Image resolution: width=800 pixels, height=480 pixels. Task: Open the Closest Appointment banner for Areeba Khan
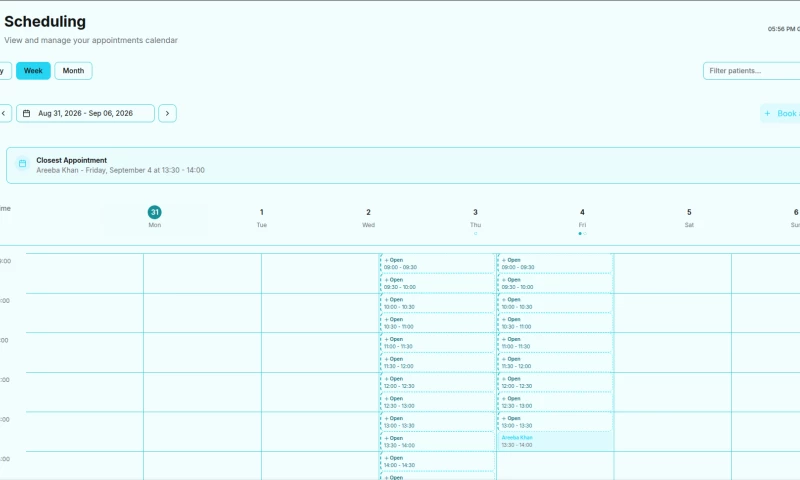pos(403,165)
